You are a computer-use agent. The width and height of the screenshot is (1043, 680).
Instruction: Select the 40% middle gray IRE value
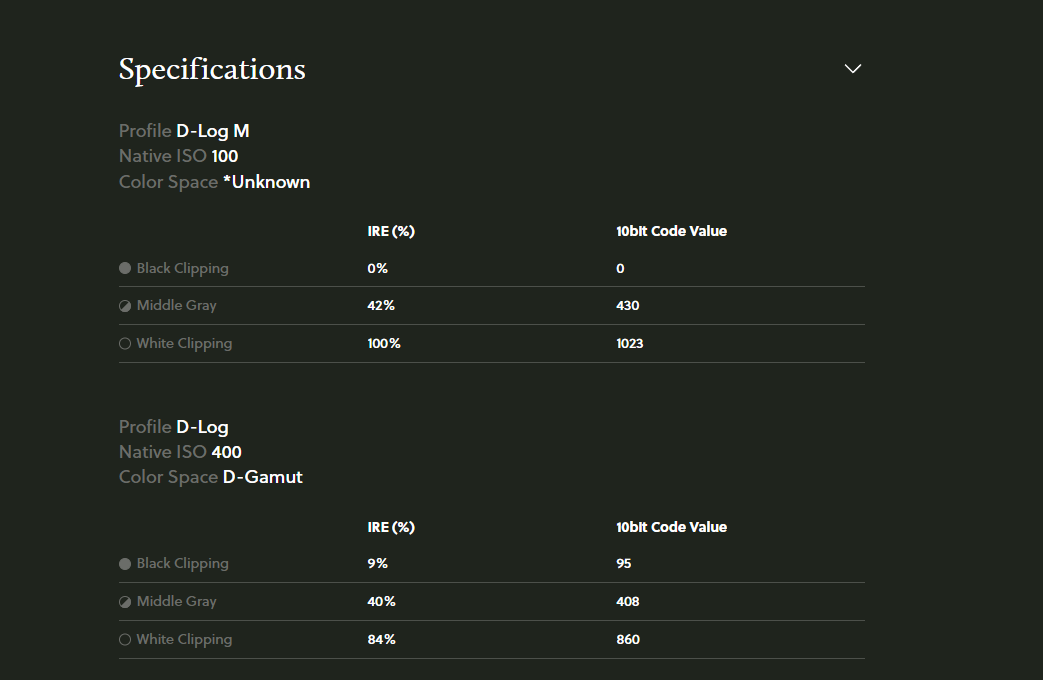(x=381, y=601)
